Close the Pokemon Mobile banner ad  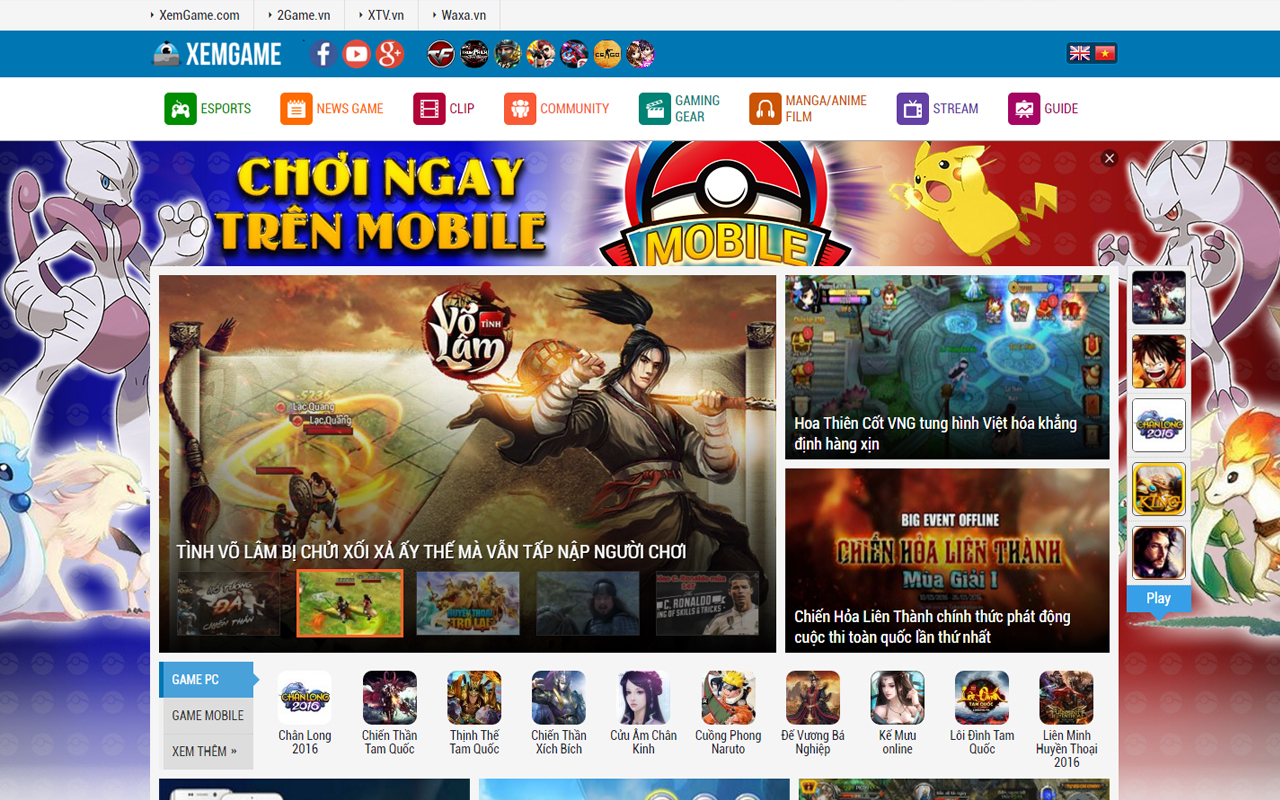tap(1109, 158)
